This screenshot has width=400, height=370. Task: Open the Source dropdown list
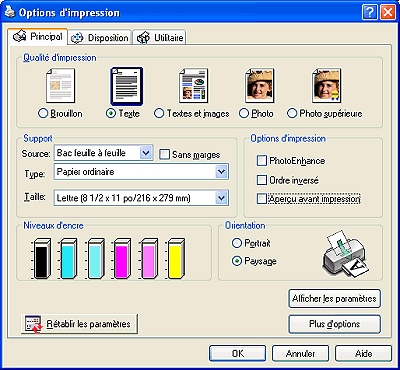point(103,153)
